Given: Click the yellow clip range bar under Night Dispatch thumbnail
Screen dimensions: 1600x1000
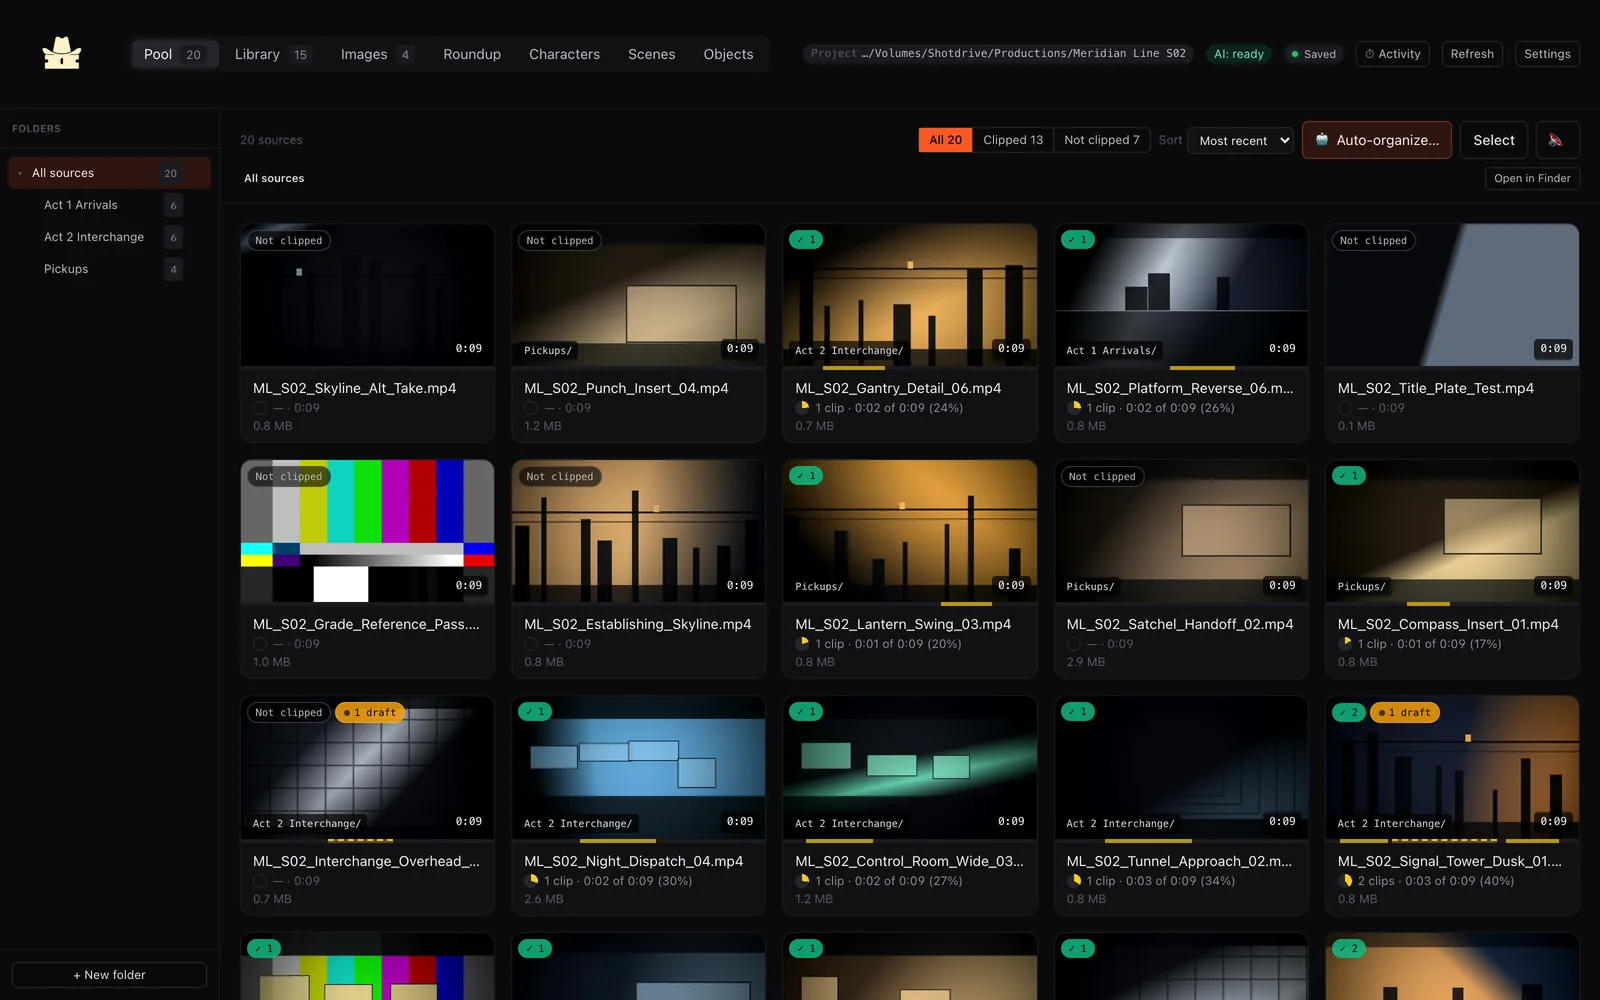Looking at the screenshot, I should (x=617, y=840).
